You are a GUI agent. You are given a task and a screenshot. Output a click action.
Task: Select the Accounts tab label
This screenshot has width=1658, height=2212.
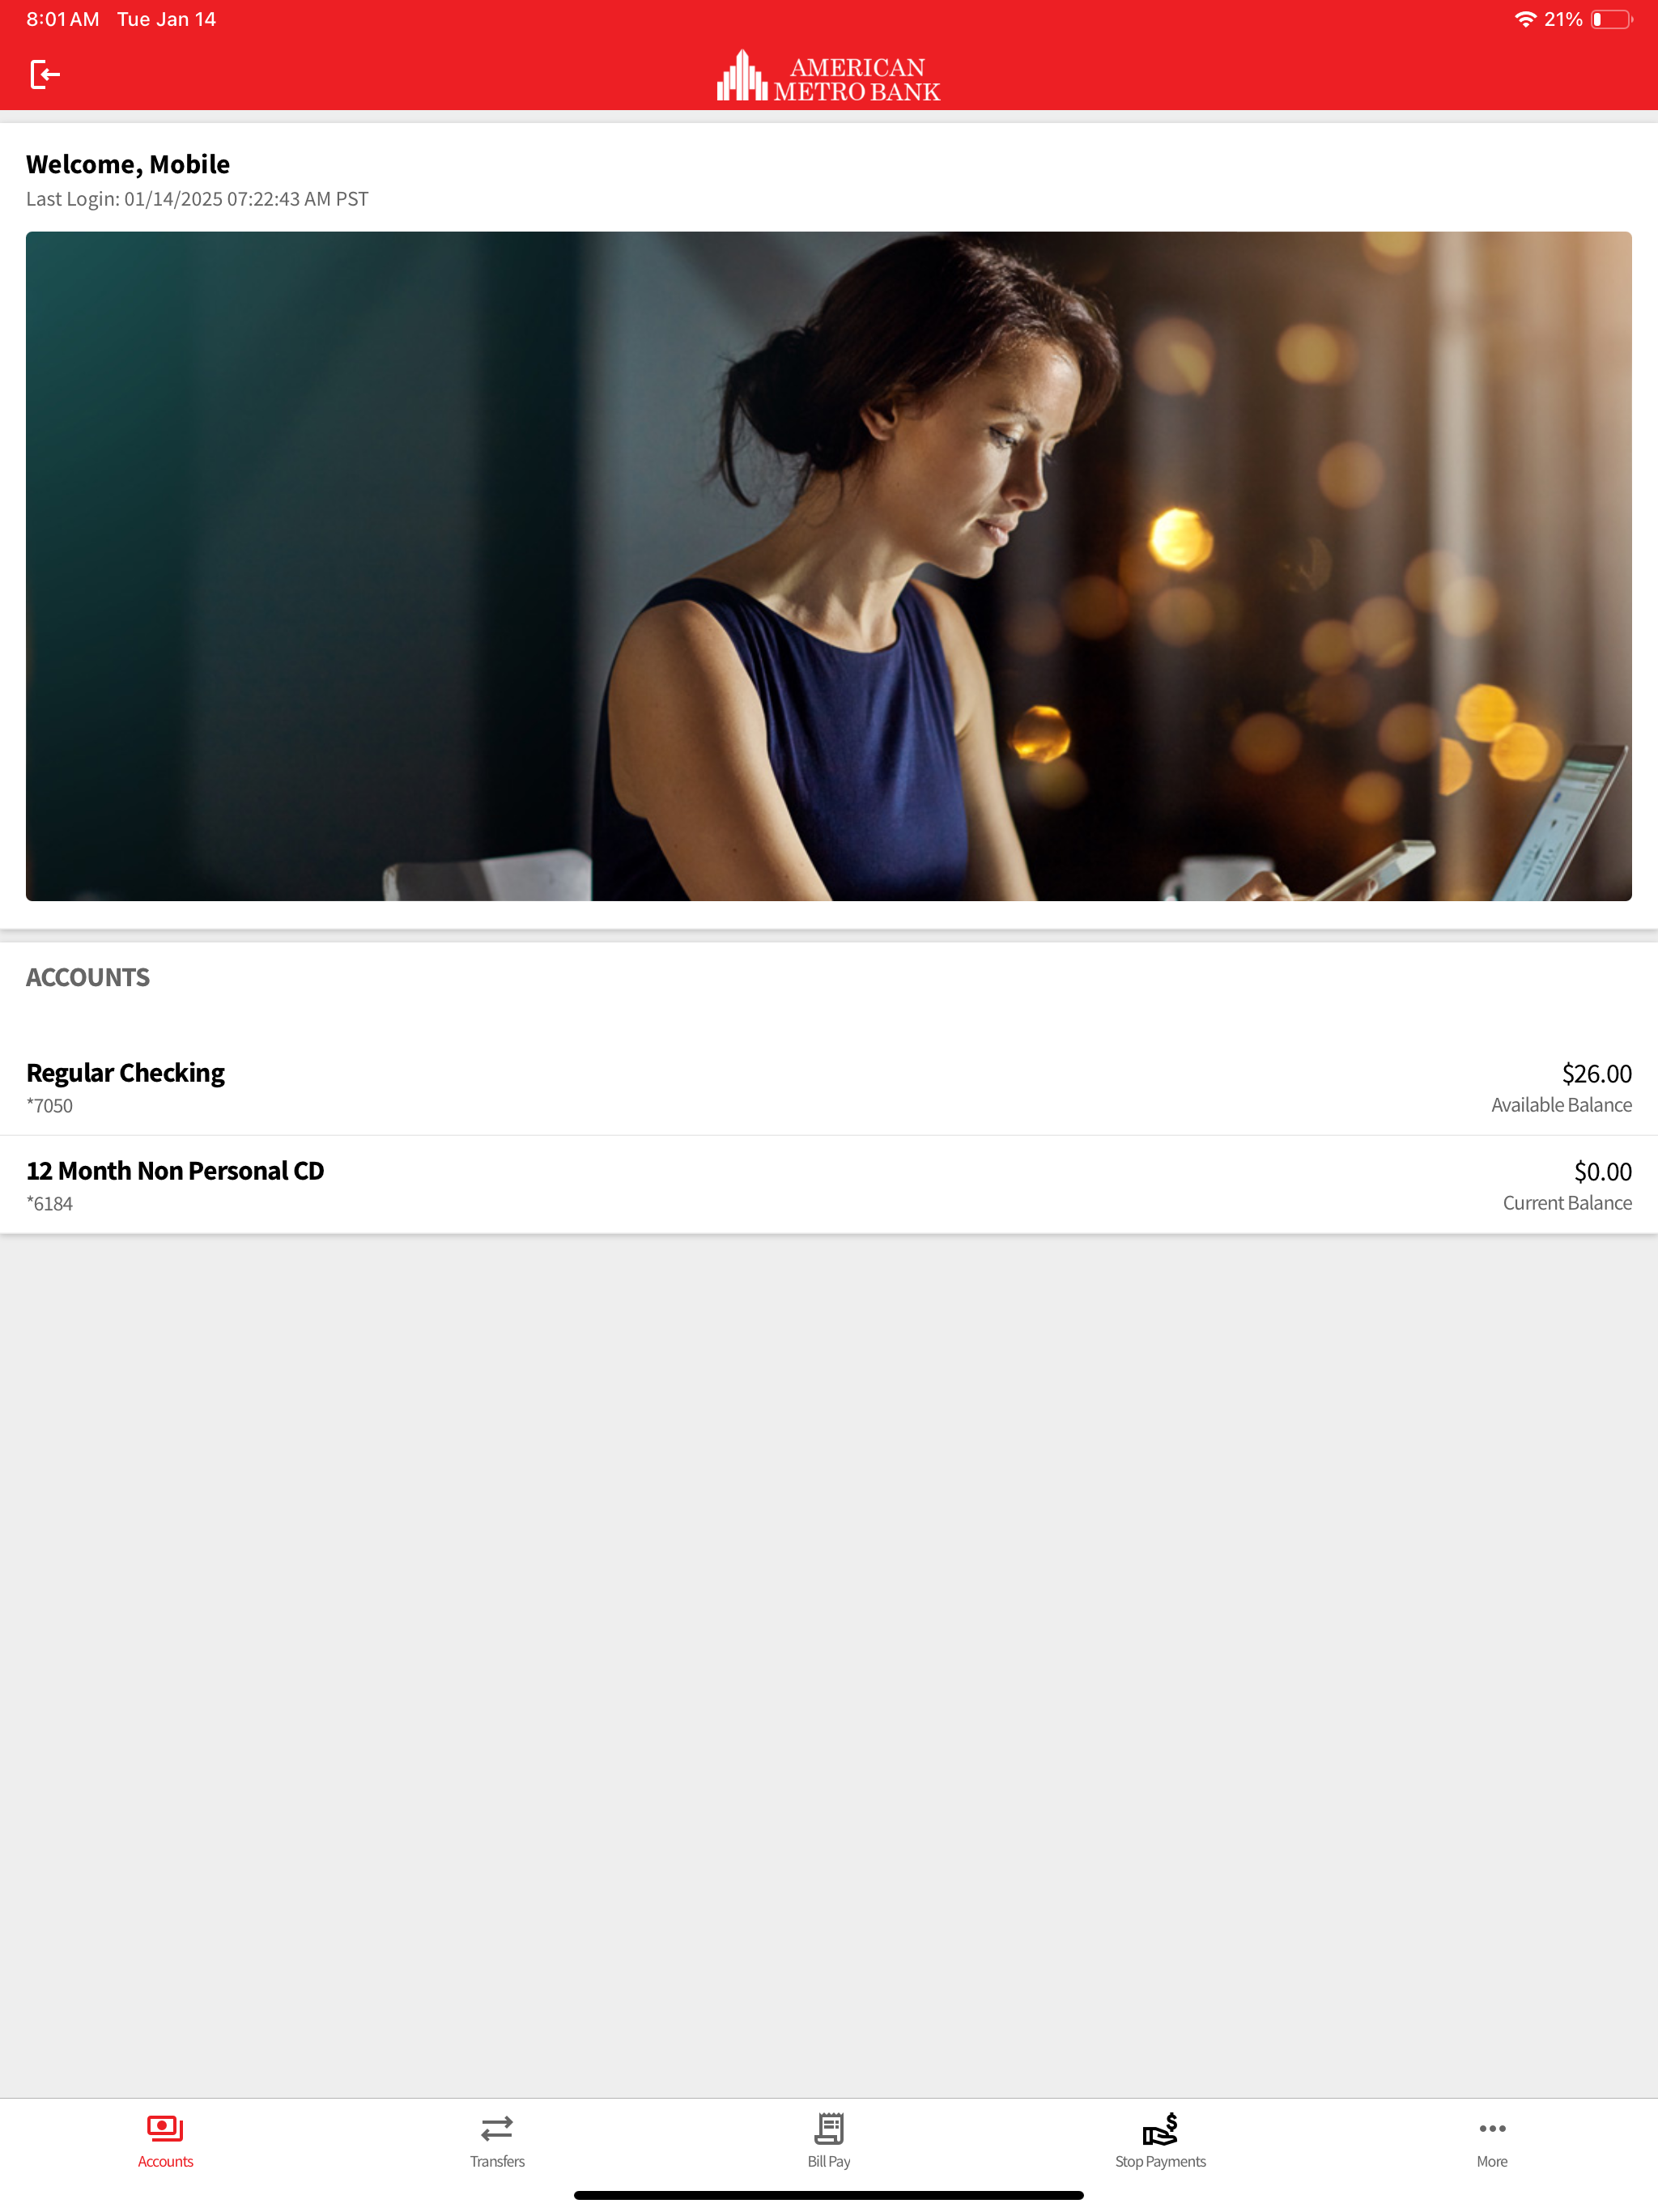tap(165, 2161)
